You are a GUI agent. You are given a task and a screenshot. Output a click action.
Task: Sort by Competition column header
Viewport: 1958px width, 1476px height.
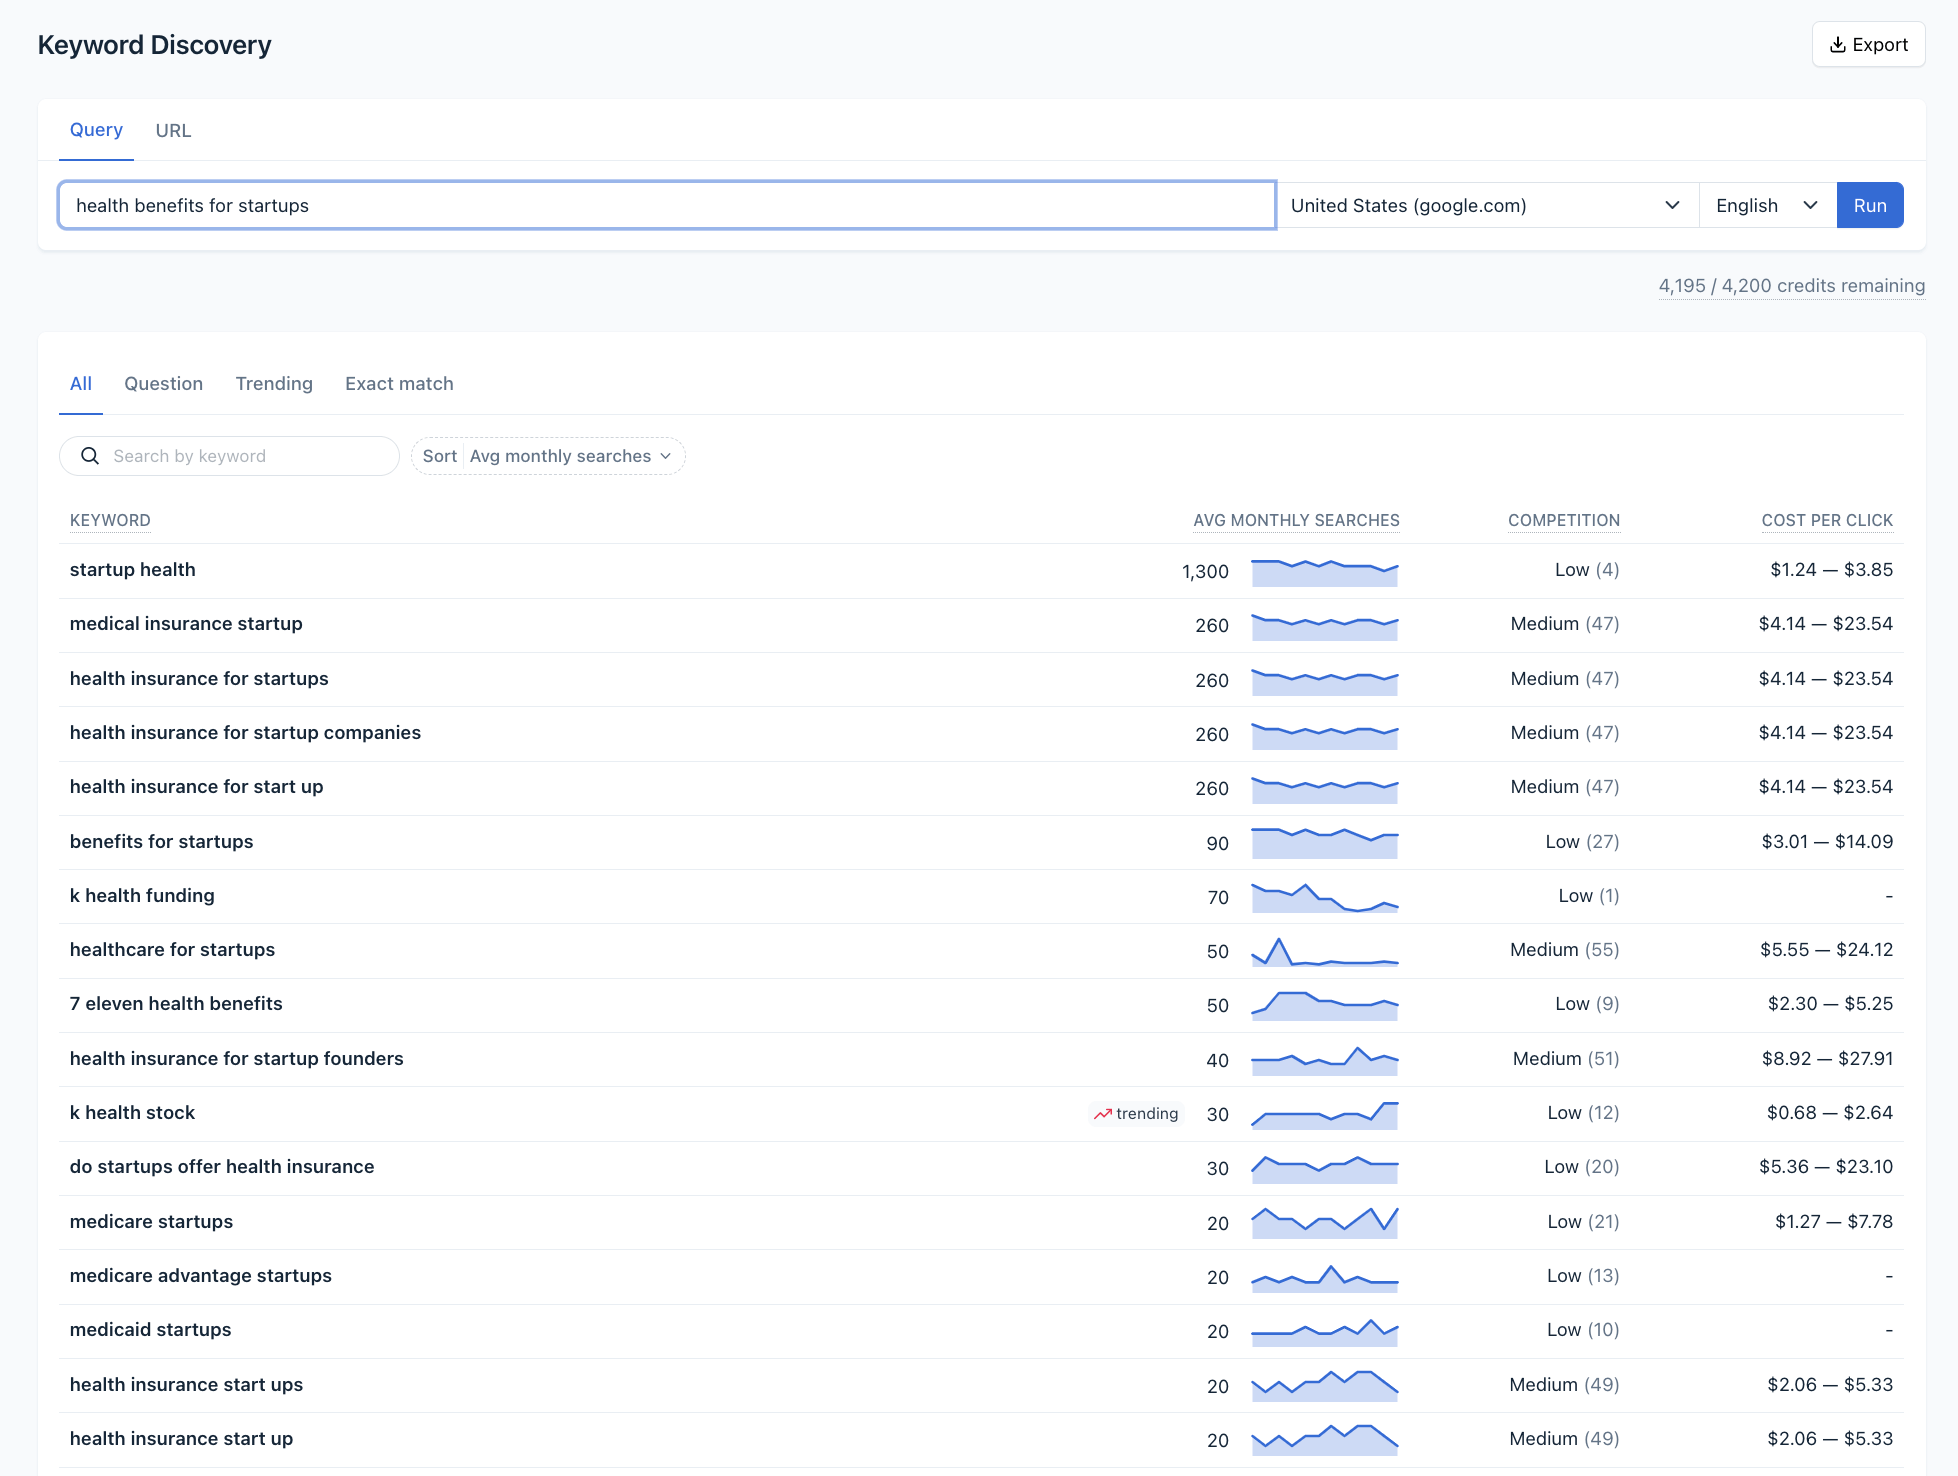click(x=1563, y=520)
